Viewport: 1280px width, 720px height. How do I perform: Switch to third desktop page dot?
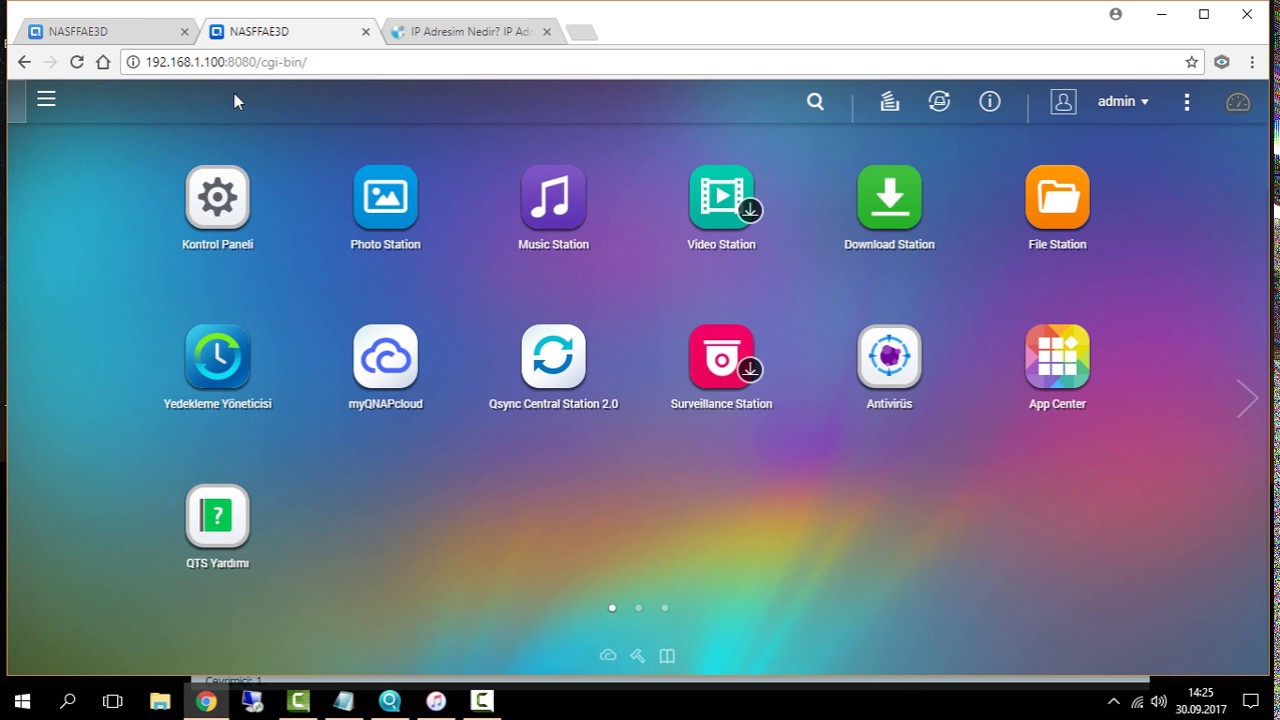click(x=664, y=607)
